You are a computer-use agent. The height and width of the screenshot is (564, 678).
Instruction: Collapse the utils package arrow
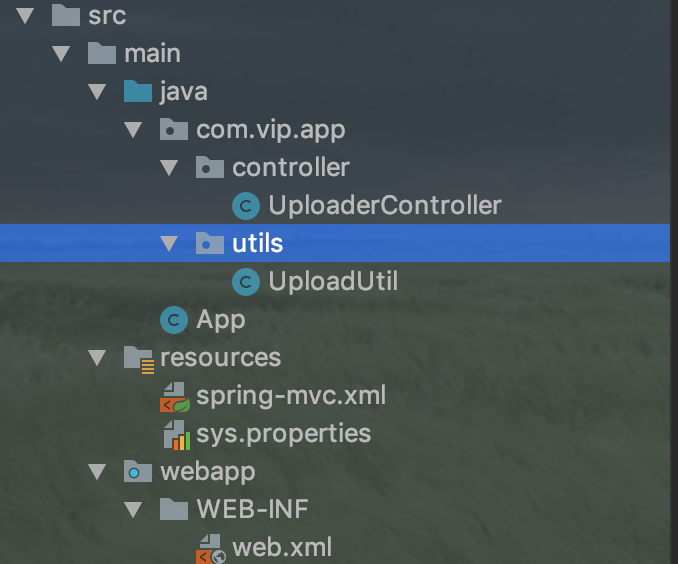pyautogui.click(x=169, y=244)
